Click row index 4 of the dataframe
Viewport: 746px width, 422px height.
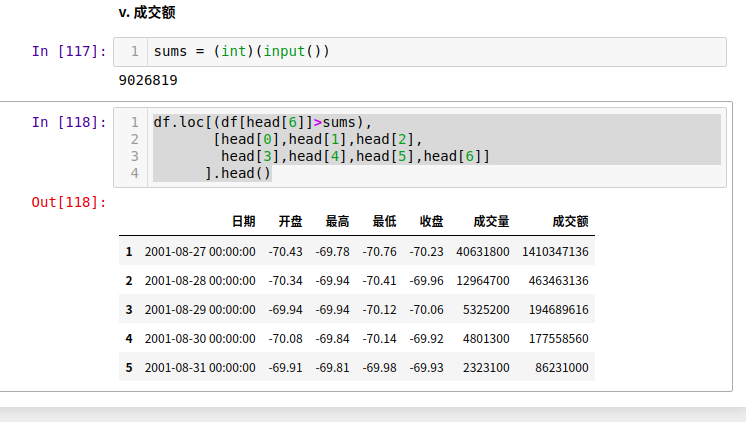click(129, 339)
